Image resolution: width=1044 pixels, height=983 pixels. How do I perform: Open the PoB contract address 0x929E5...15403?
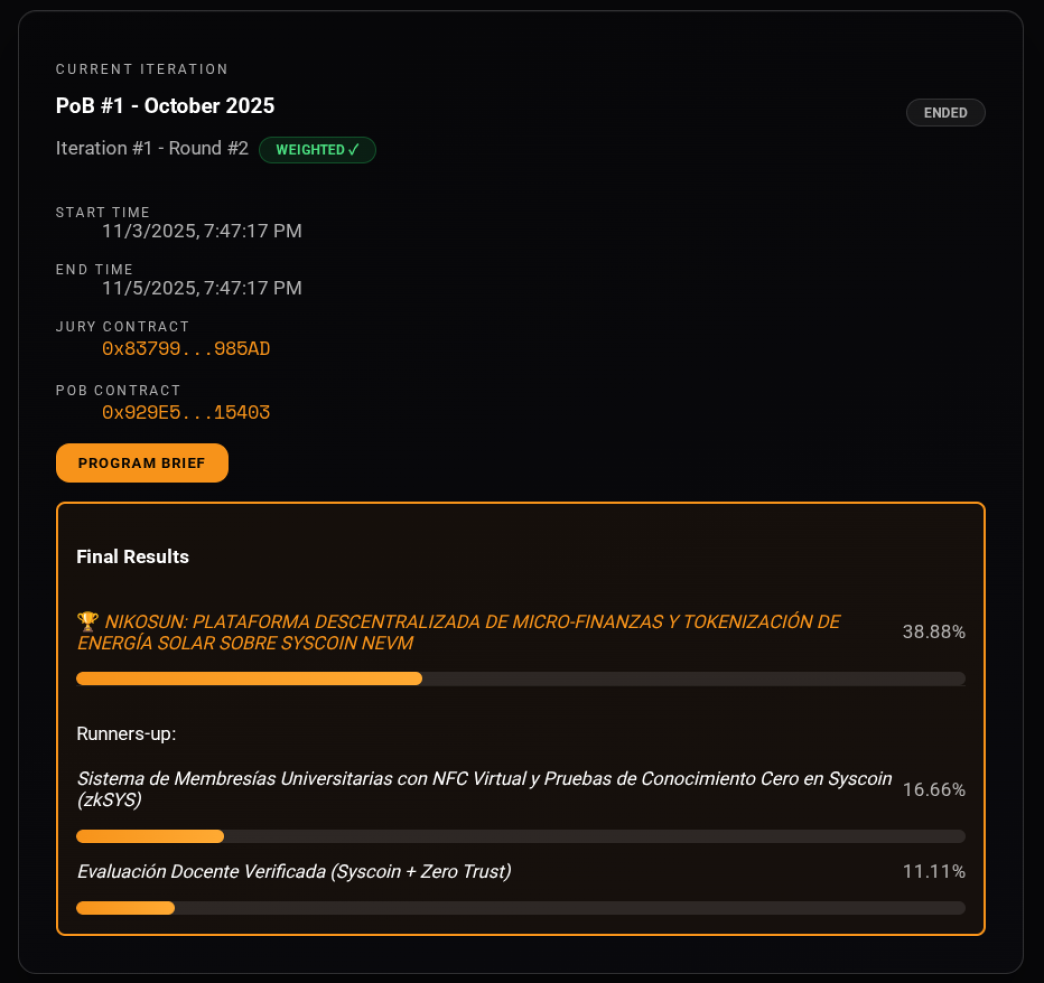click(x=186, y=412)
